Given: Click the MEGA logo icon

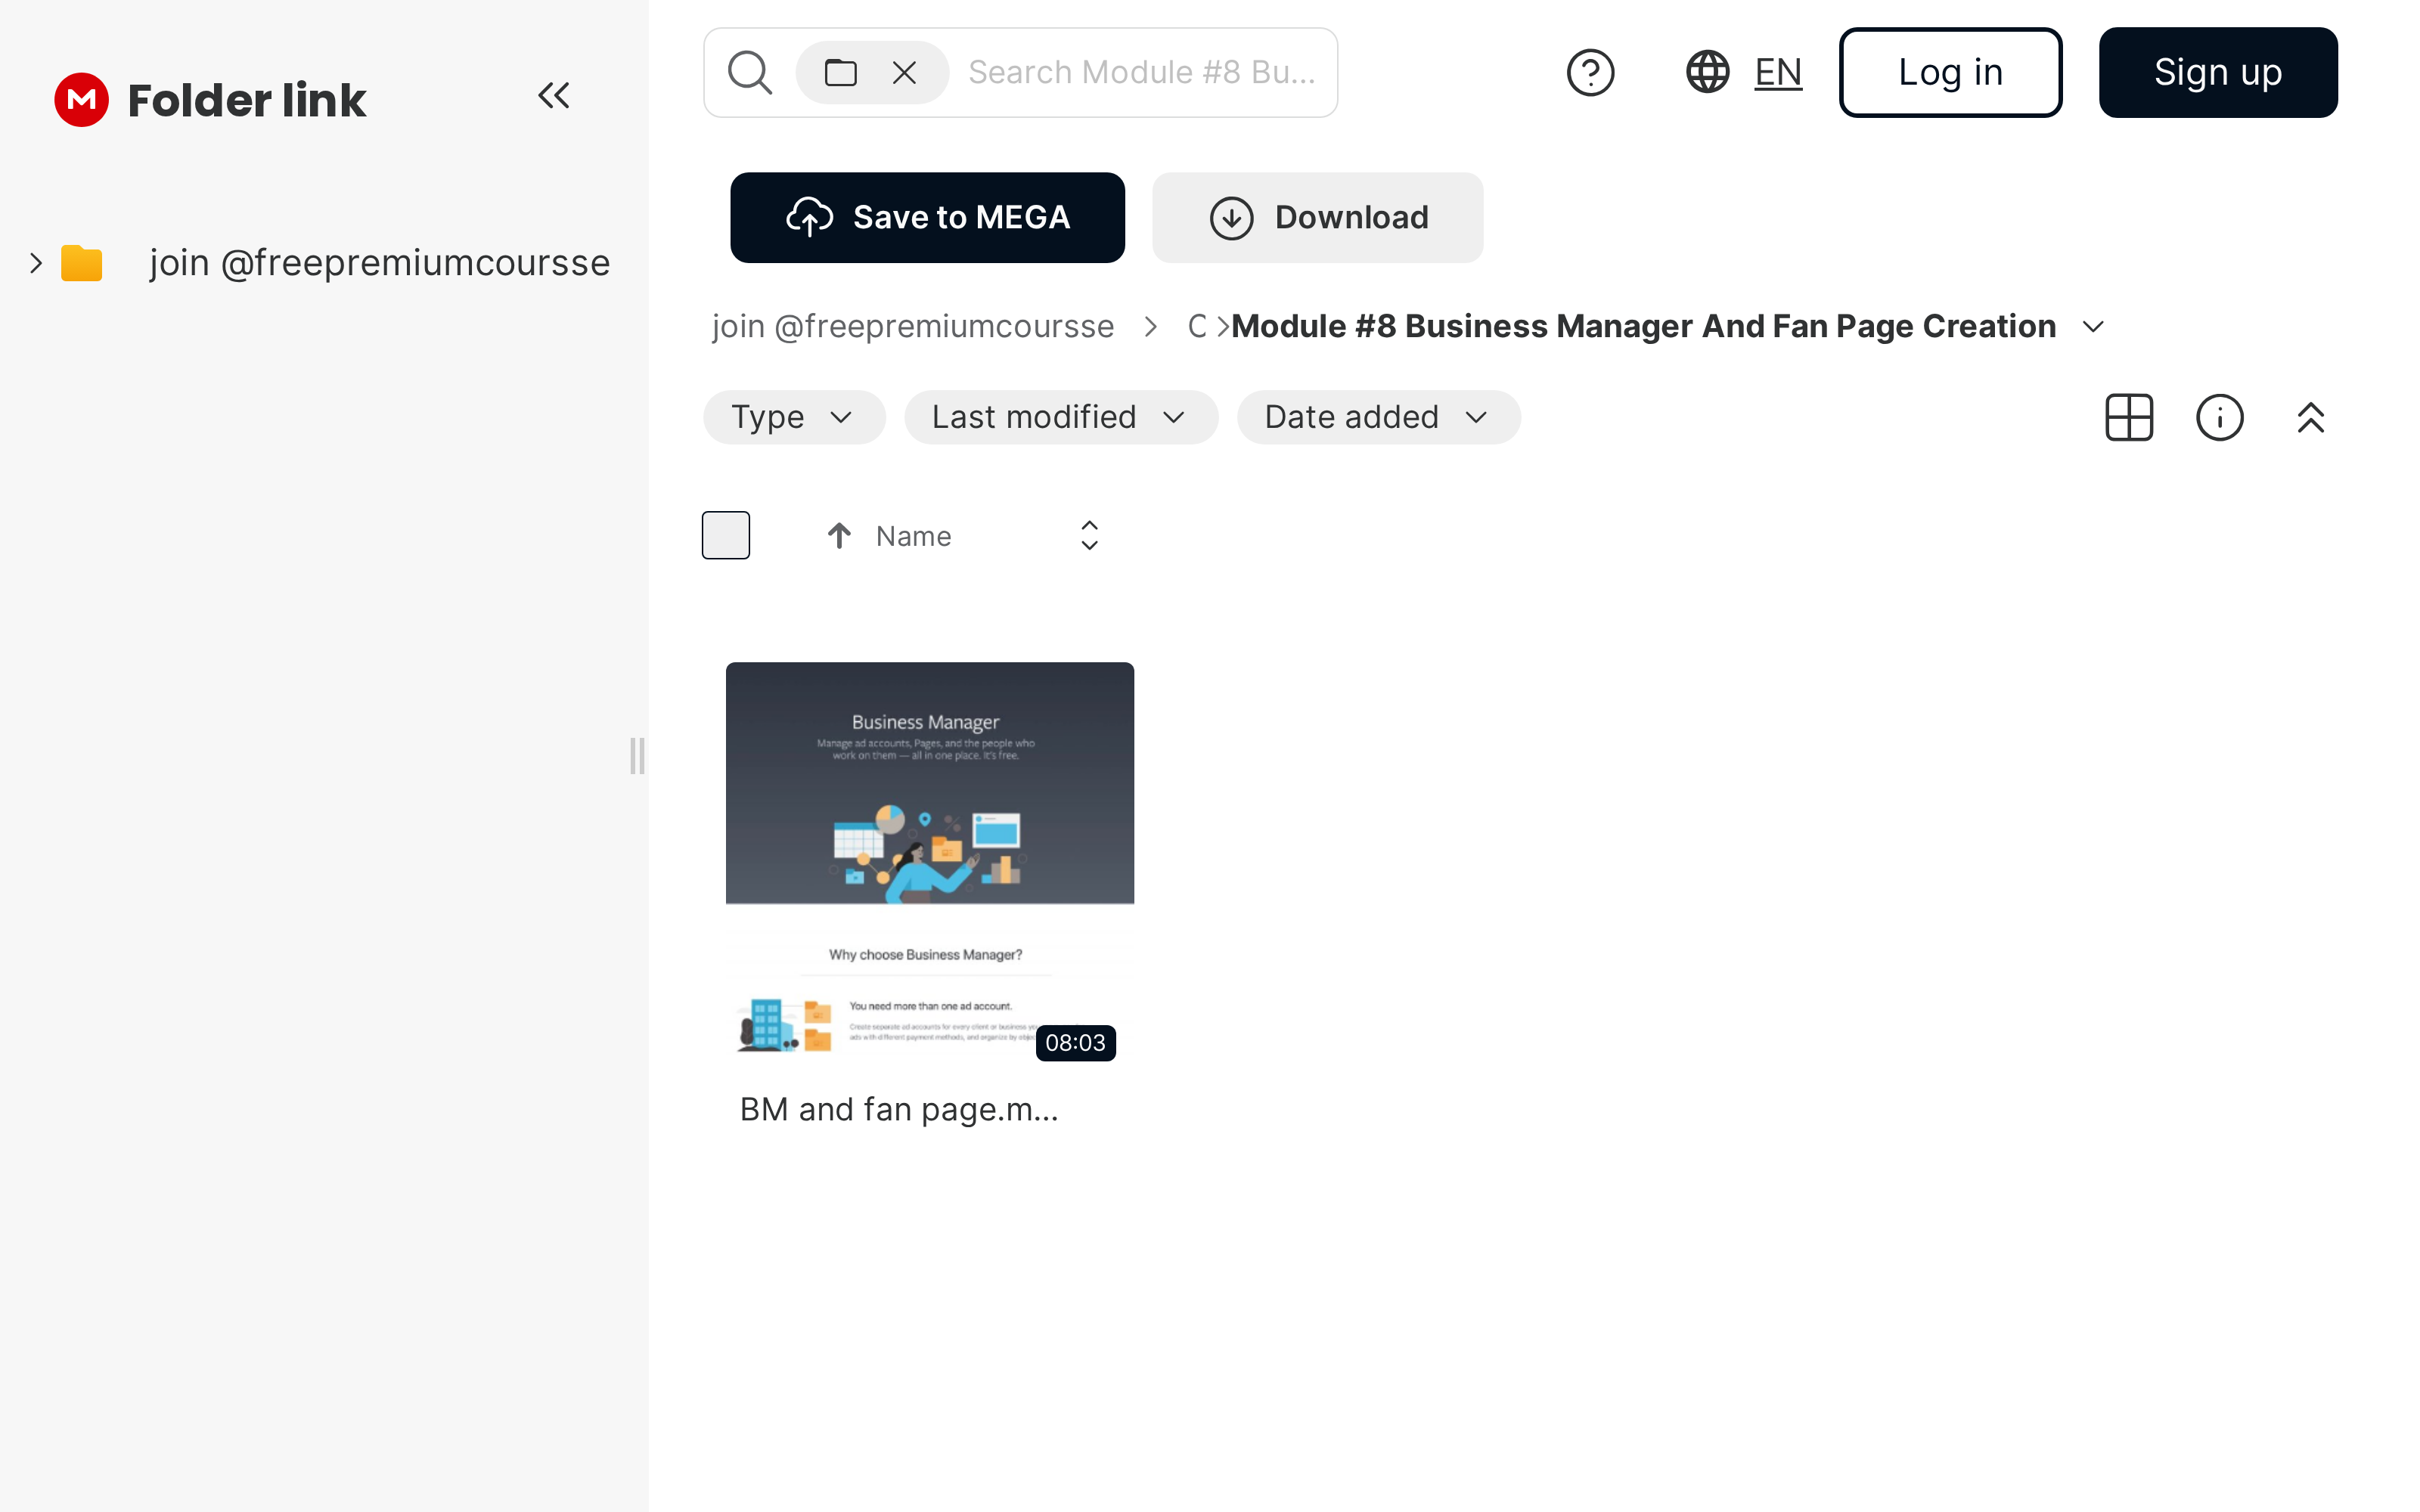Looking at the screenshot, I should point(81,99).
